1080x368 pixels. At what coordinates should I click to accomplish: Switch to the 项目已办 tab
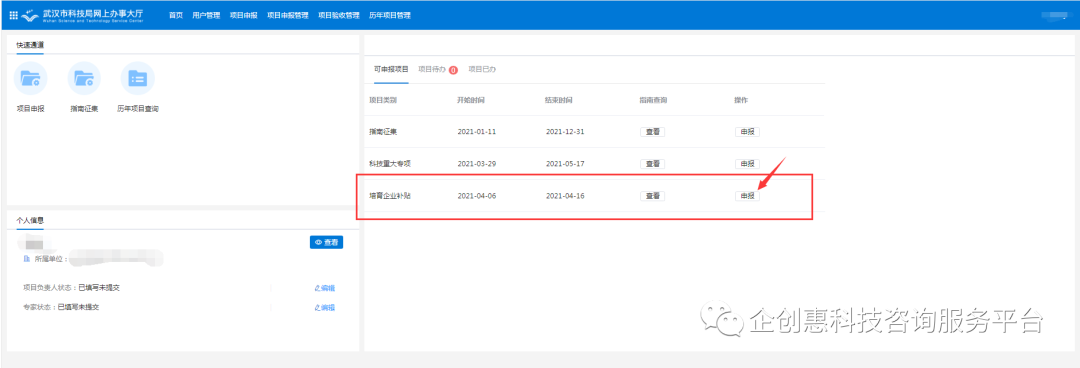(x=482, y=70)
